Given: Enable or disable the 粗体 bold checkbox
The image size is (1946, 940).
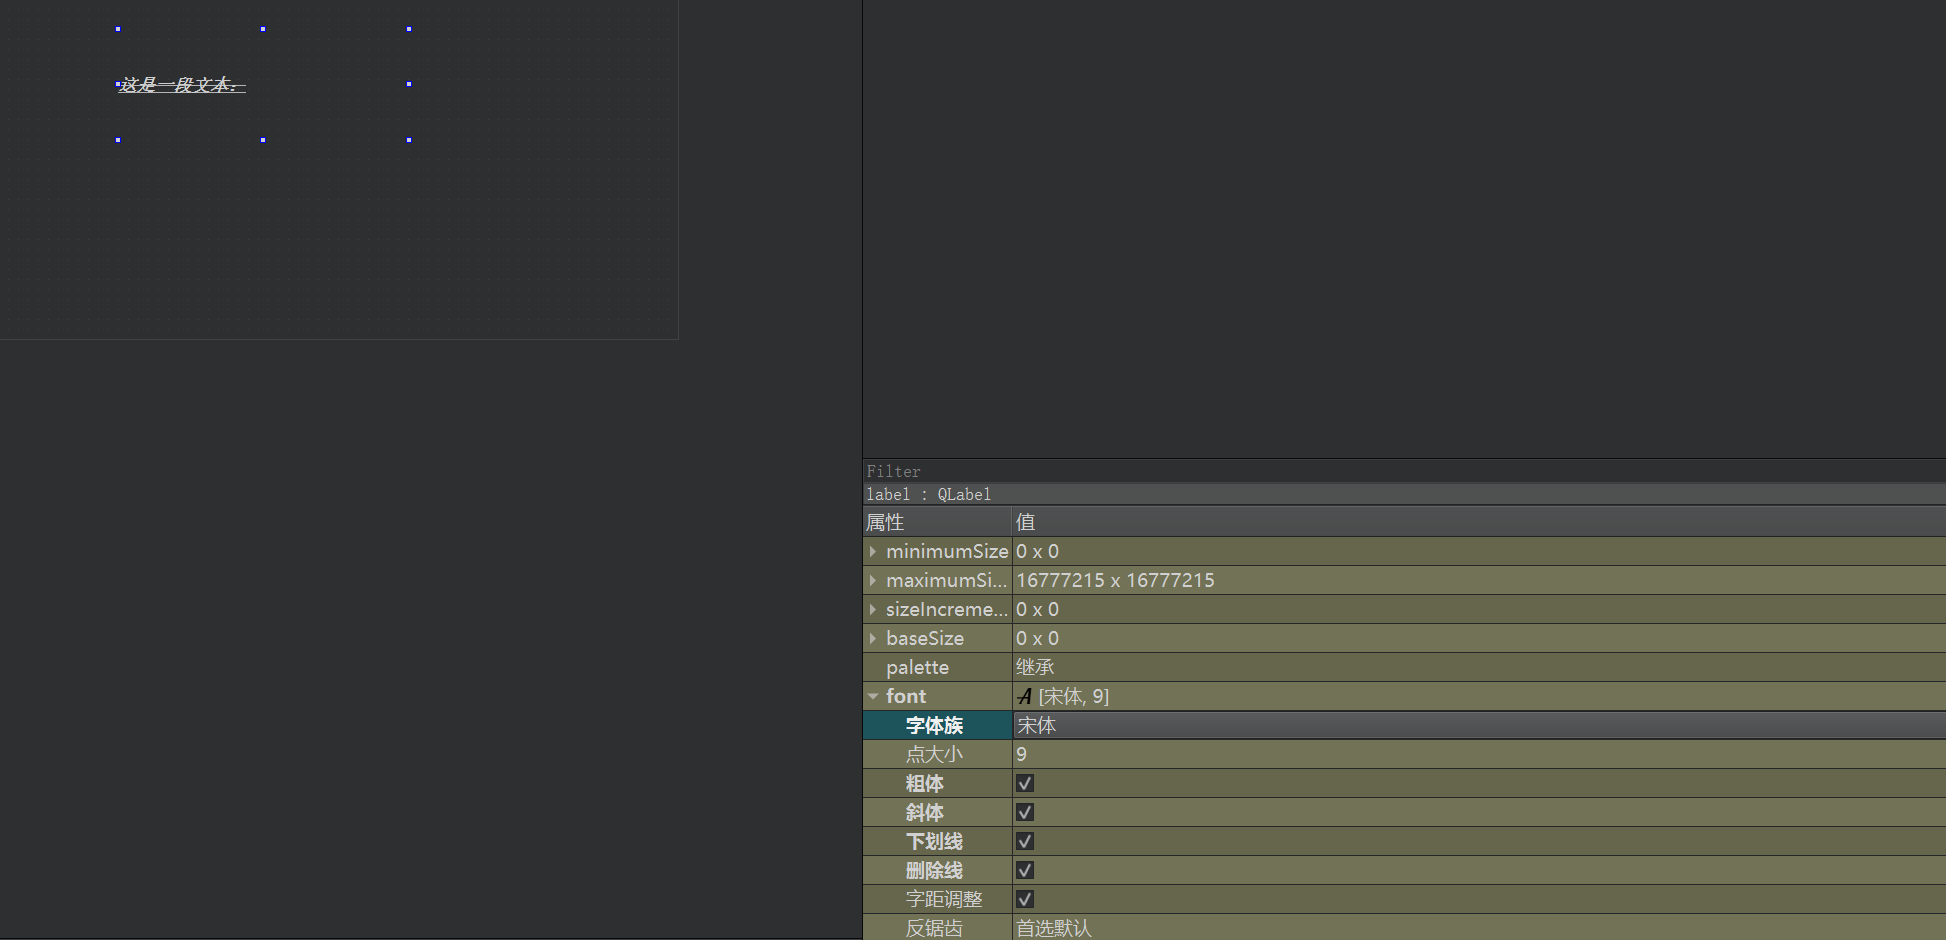Looking at the screenshot, I should tap(1025, 783).
